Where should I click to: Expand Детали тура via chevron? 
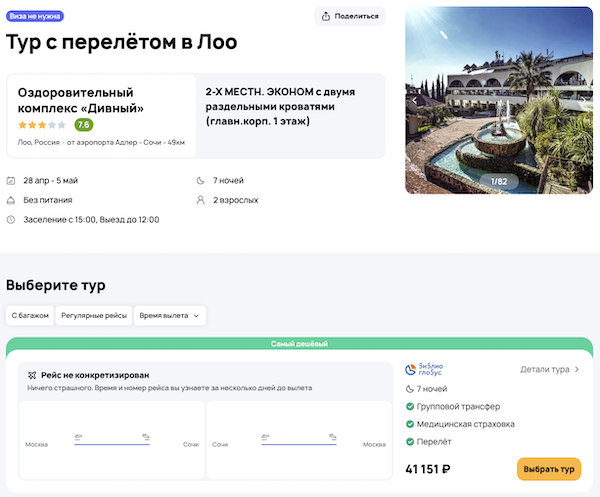click(x=576, y=369)
